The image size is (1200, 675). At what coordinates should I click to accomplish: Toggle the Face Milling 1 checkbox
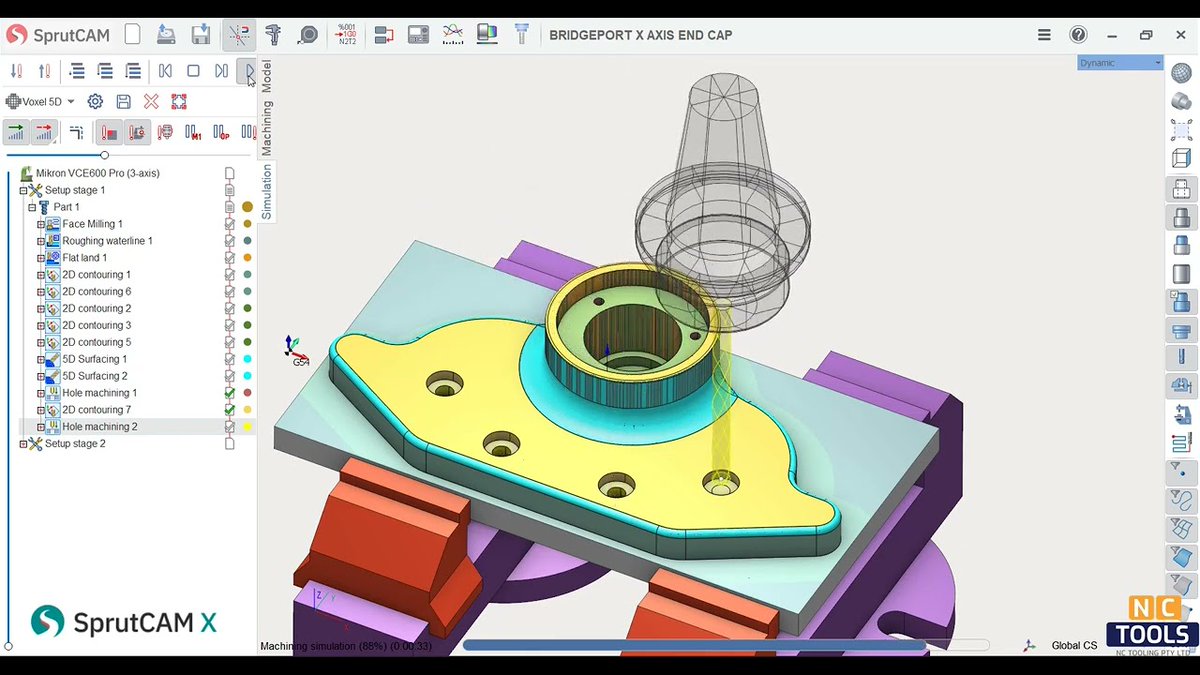point(230,224)
